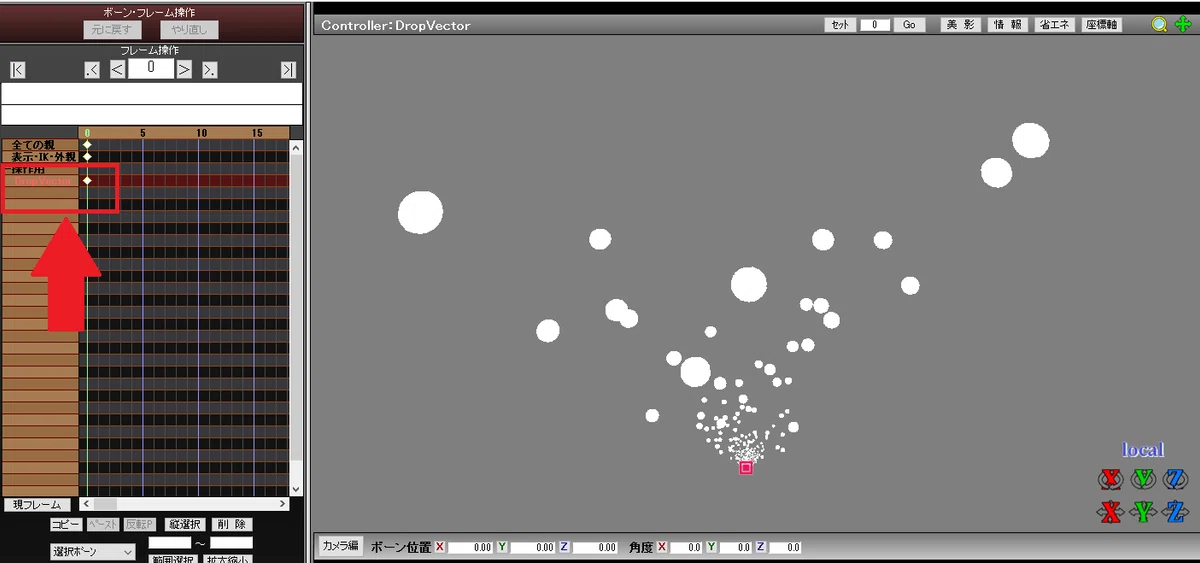
Task: Click frame 5 on the timeline ruler
Action: (x=143, y=133)
